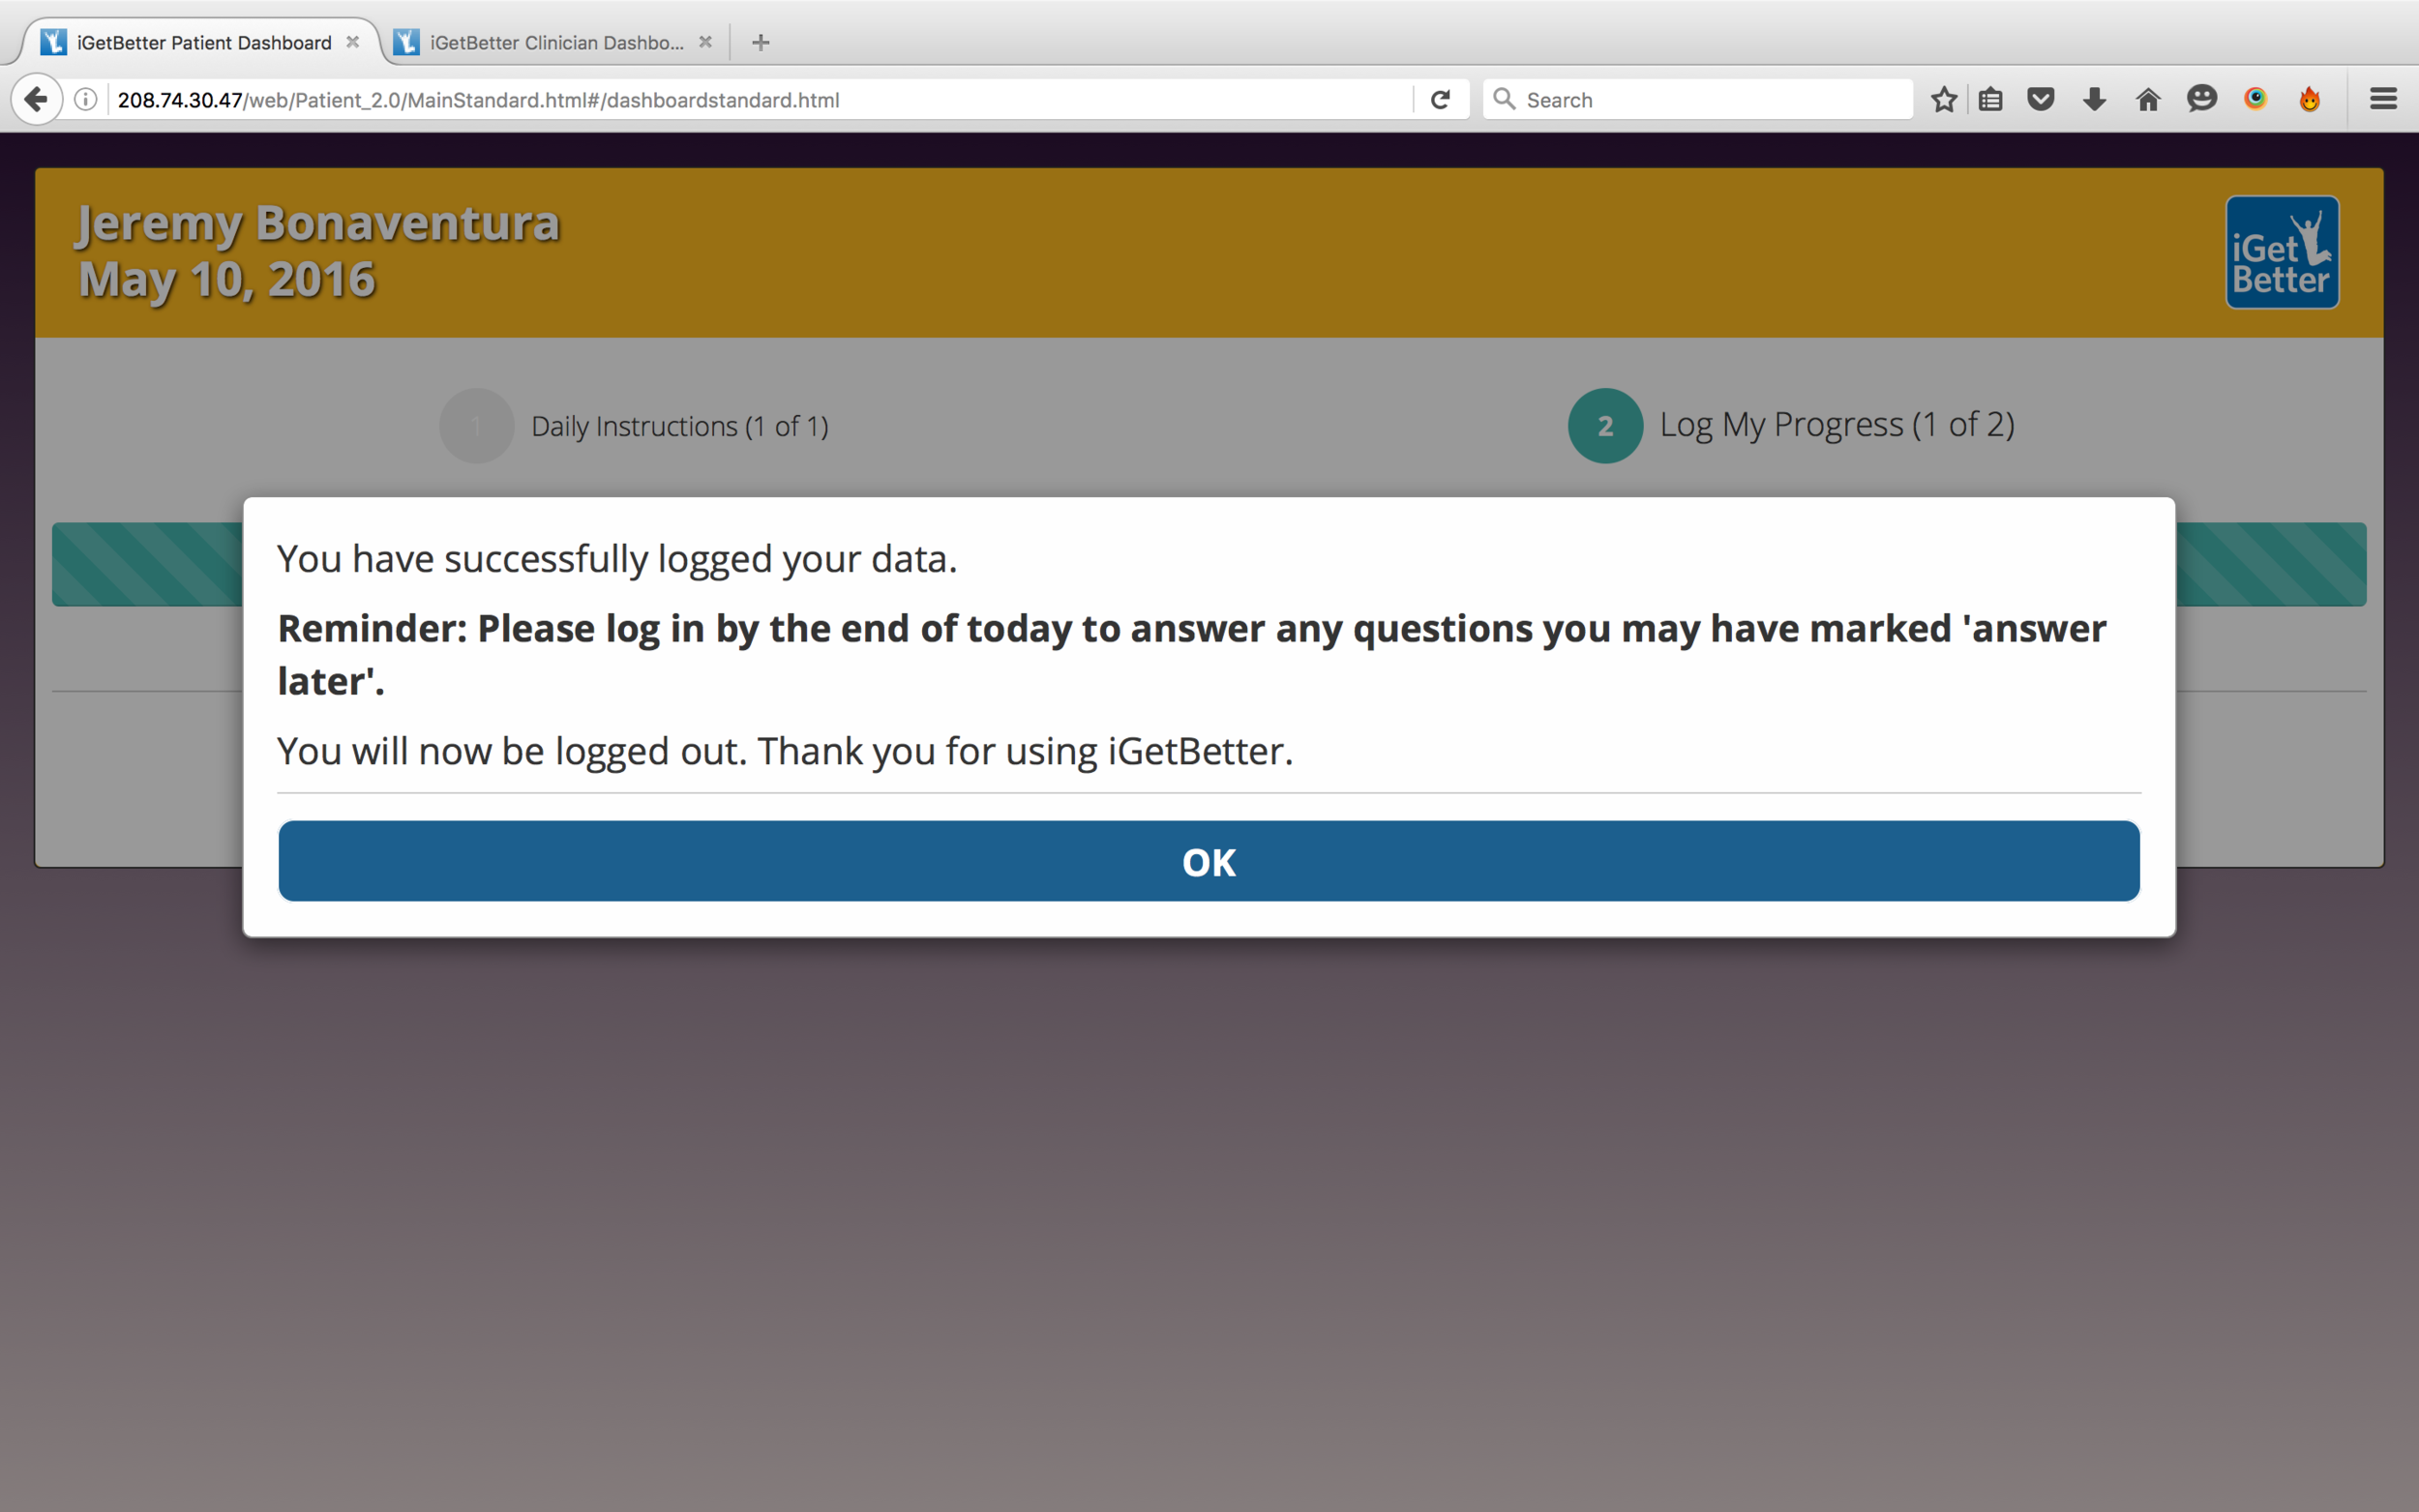This screenshot has height=1512, width=2419.
Task: Select step 1 Daily Instructions circle
Action: (x=477, y=426)
